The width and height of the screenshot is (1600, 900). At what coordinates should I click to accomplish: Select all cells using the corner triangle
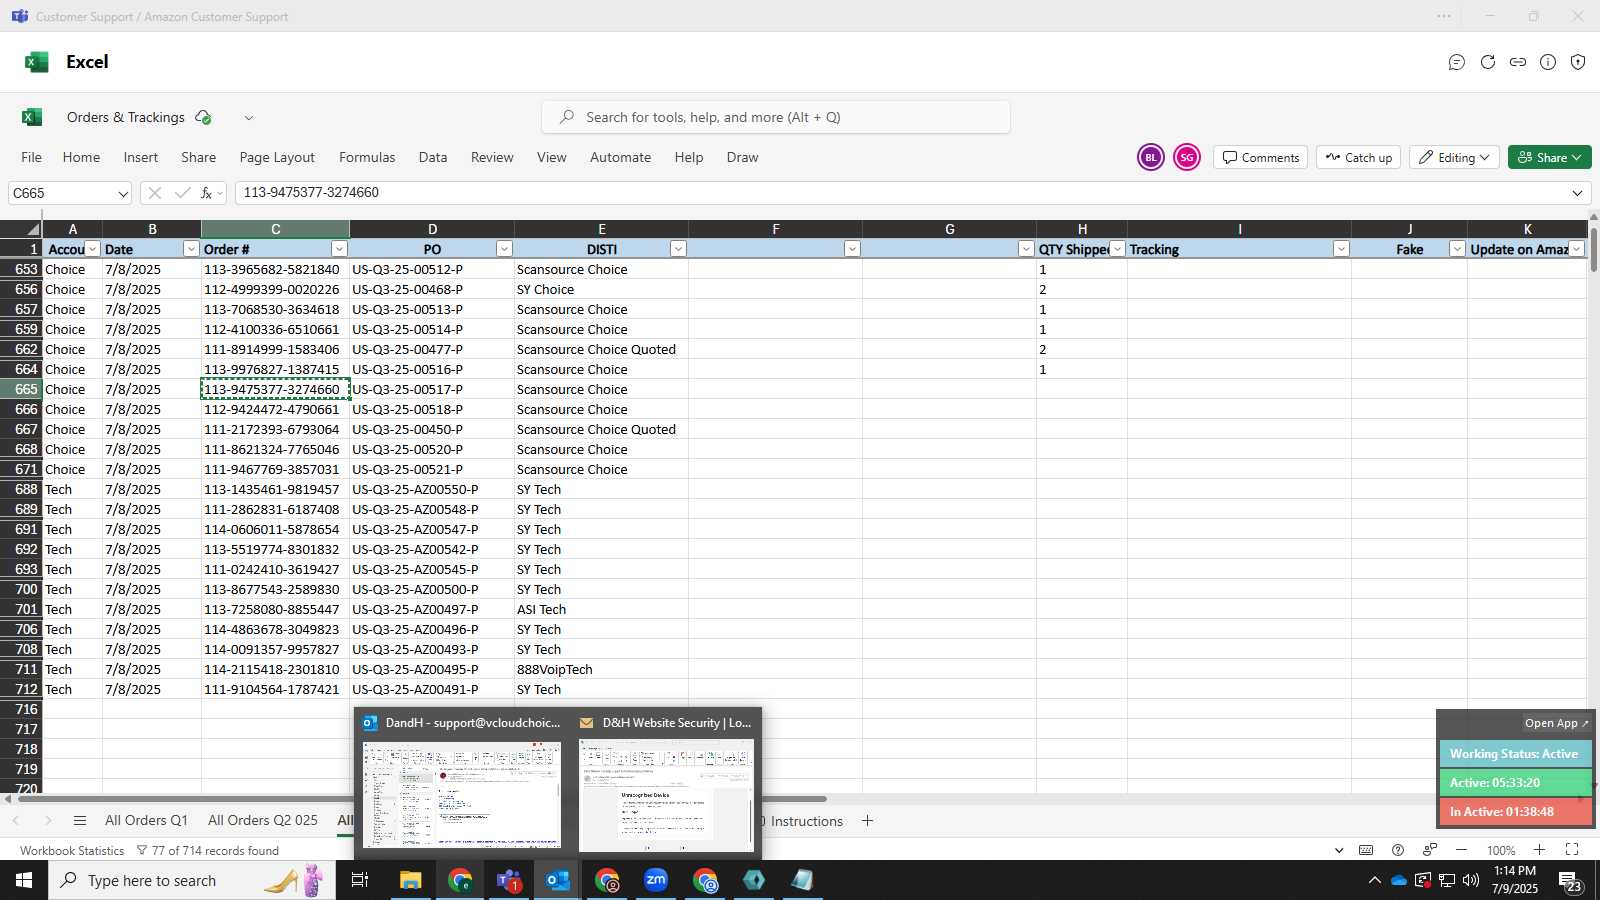click(x=32, y=229)
